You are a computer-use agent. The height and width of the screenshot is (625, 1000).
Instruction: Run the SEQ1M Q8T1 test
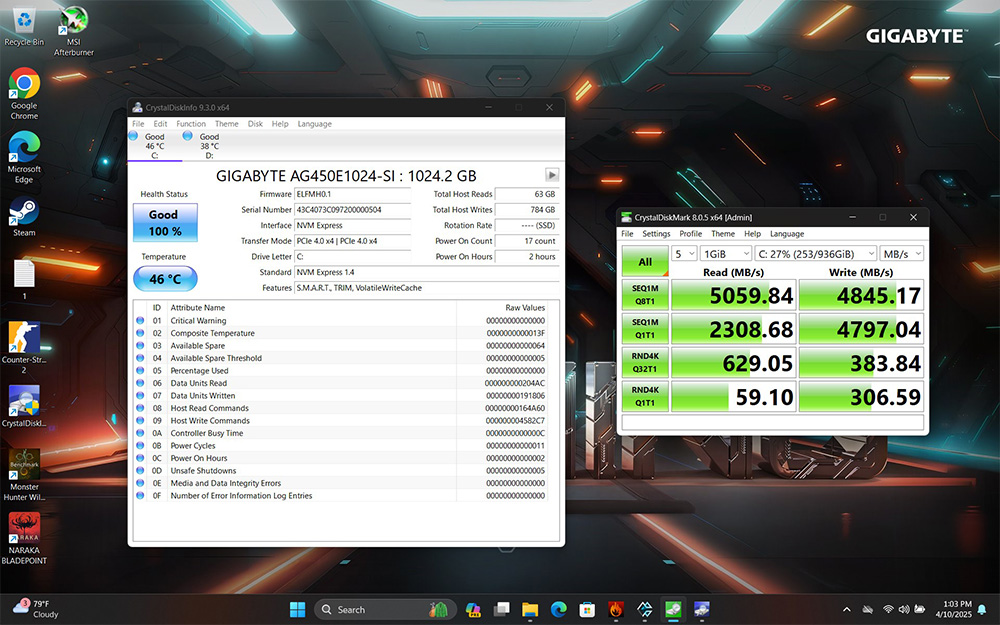pos(645,295)
